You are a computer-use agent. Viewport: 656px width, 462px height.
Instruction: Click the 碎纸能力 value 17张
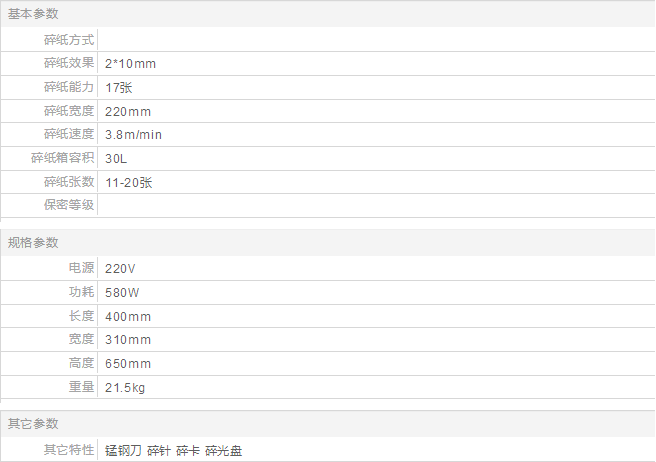coord(119,87)
